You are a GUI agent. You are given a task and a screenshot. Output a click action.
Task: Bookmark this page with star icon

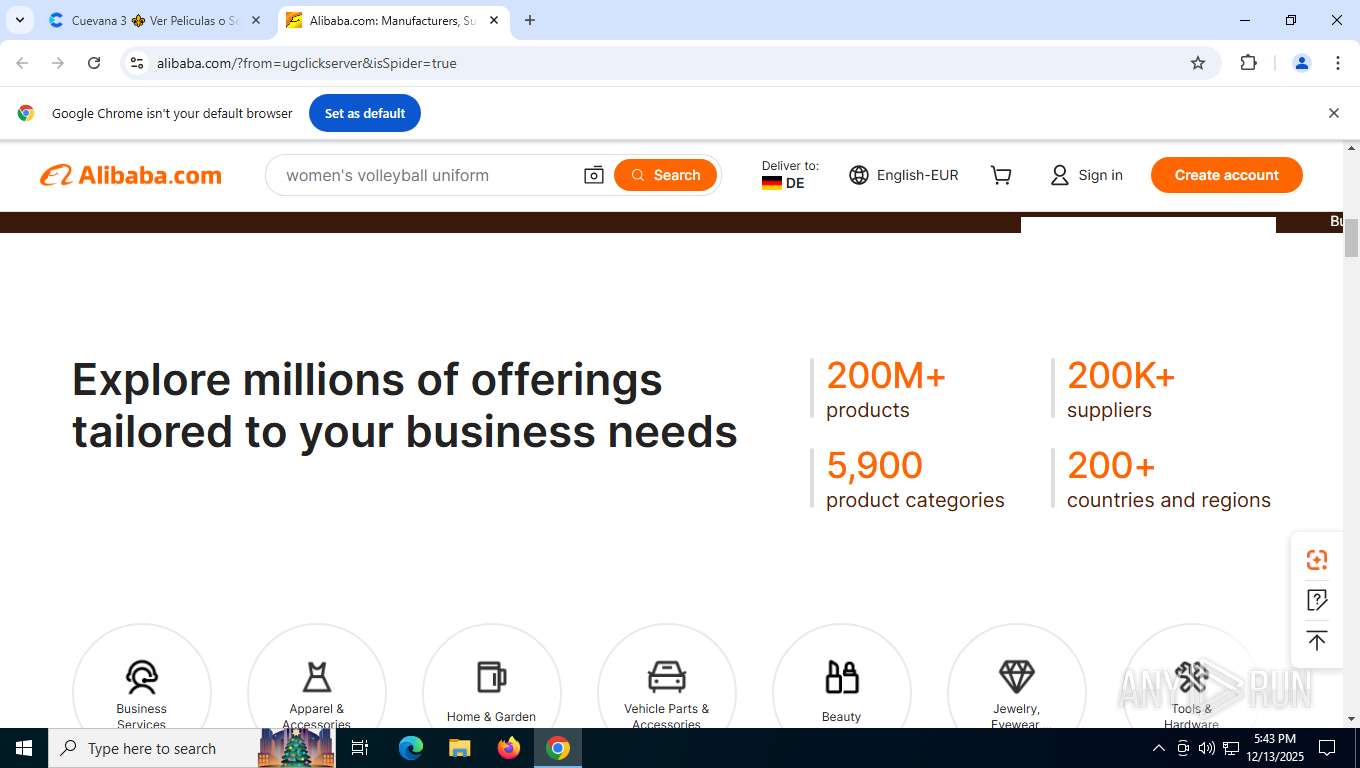tap(1198, 63)
